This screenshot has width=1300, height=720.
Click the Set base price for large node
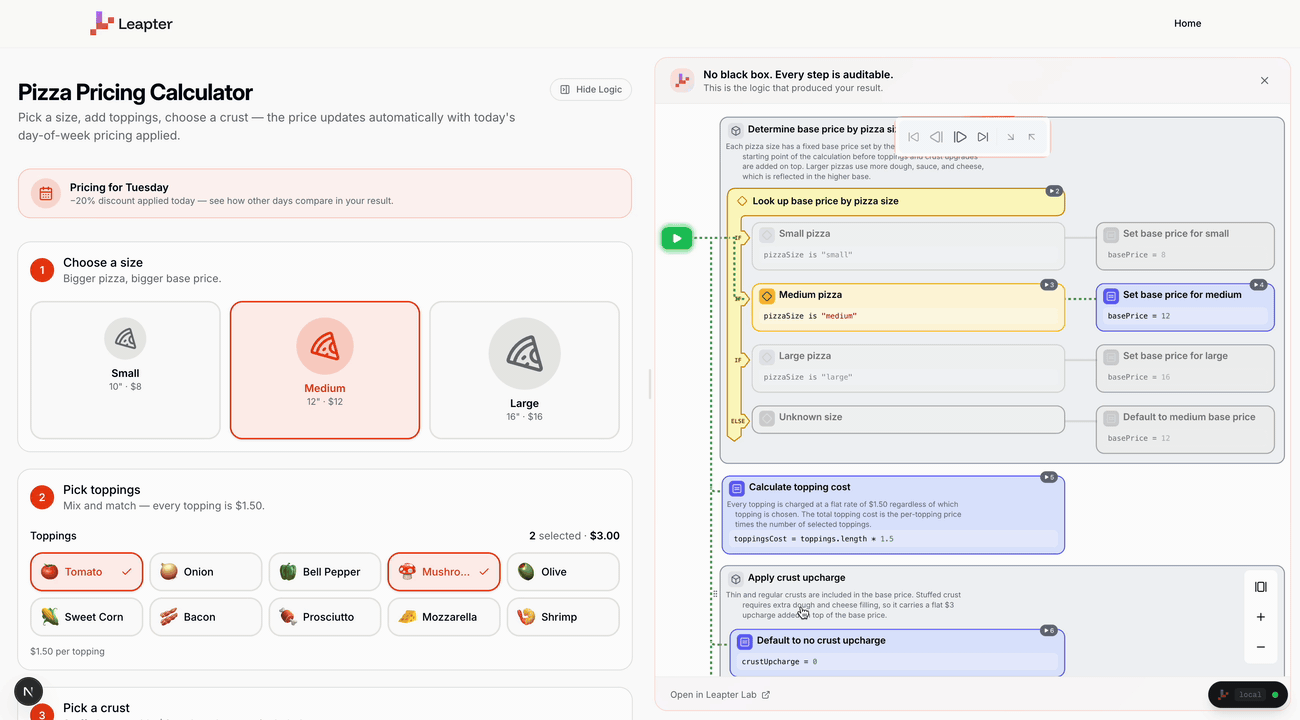point(1185,368)
